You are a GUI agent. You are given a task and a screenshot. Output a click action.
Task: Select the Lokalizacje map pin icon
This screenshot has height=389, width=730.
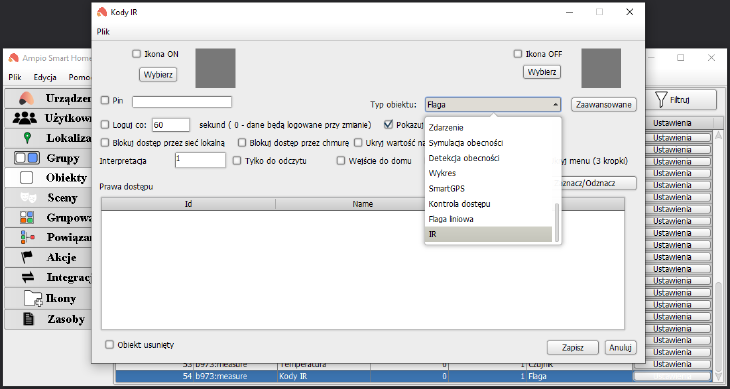pyautogui.click(x=28, y=138)
